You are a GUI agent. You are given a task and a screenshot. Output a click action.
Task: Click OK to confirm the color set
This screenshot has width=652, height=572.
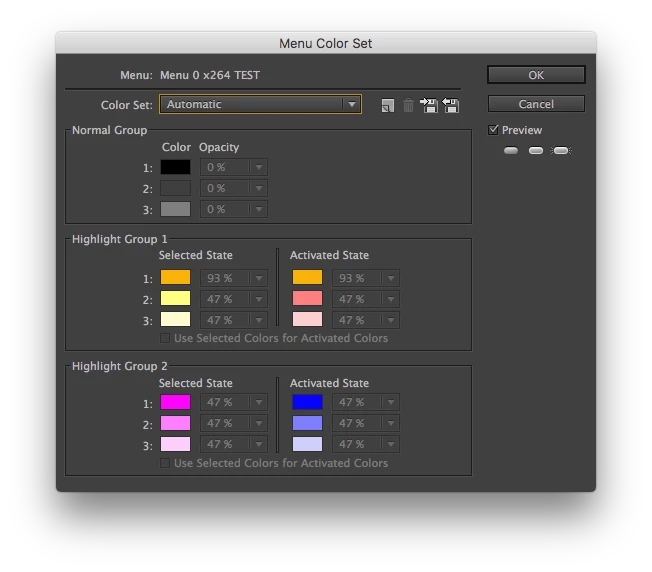tap(536, 75)
